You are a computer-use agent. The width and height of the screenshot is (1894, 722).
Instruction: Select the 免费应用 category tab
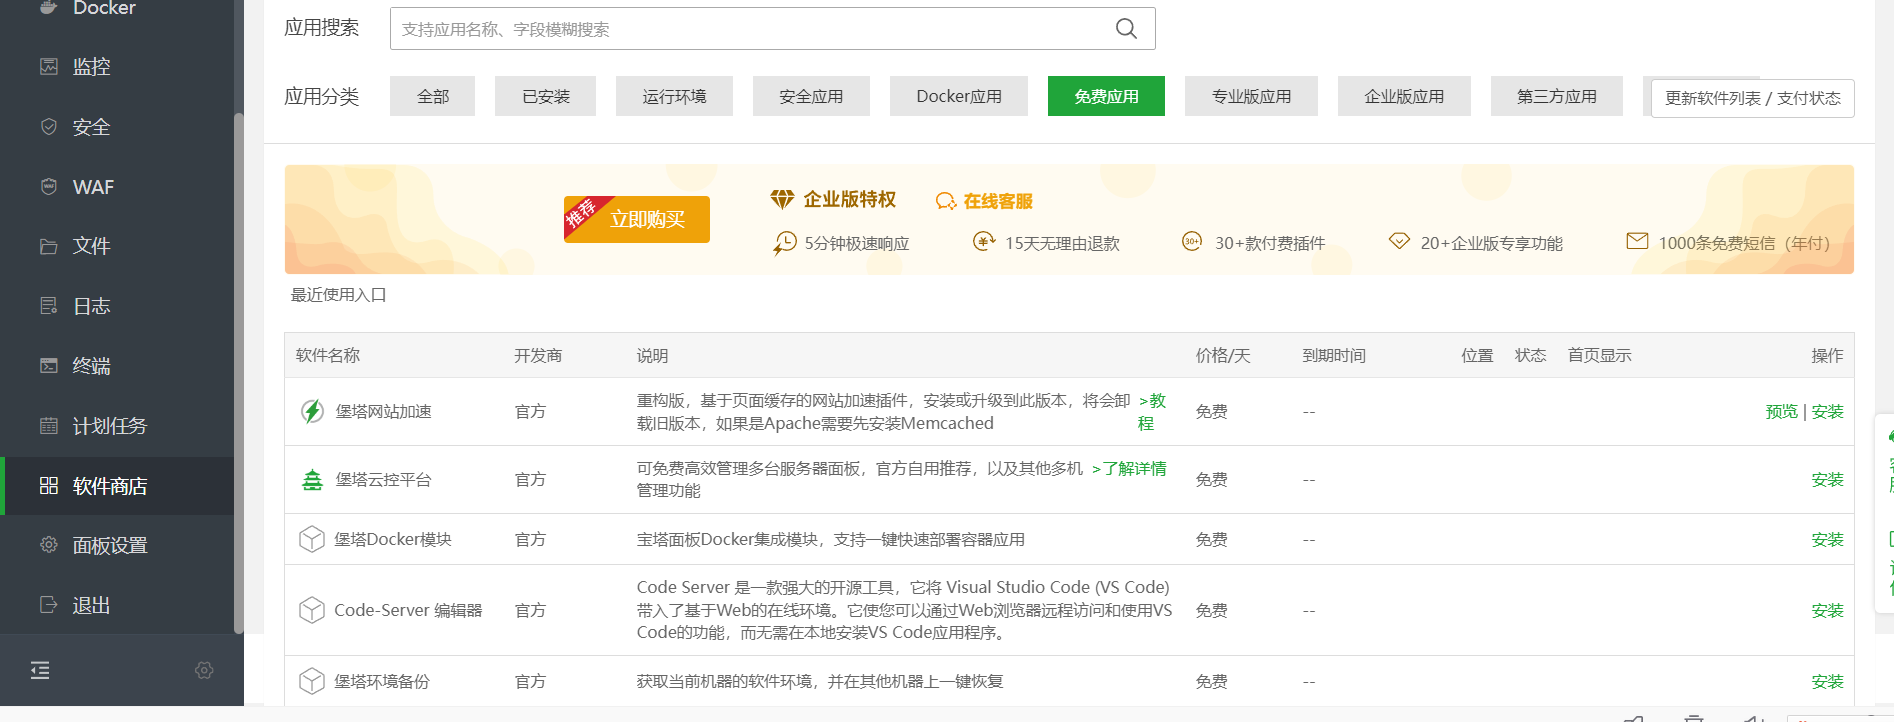pyautogui.click(x=1106, y=96)
